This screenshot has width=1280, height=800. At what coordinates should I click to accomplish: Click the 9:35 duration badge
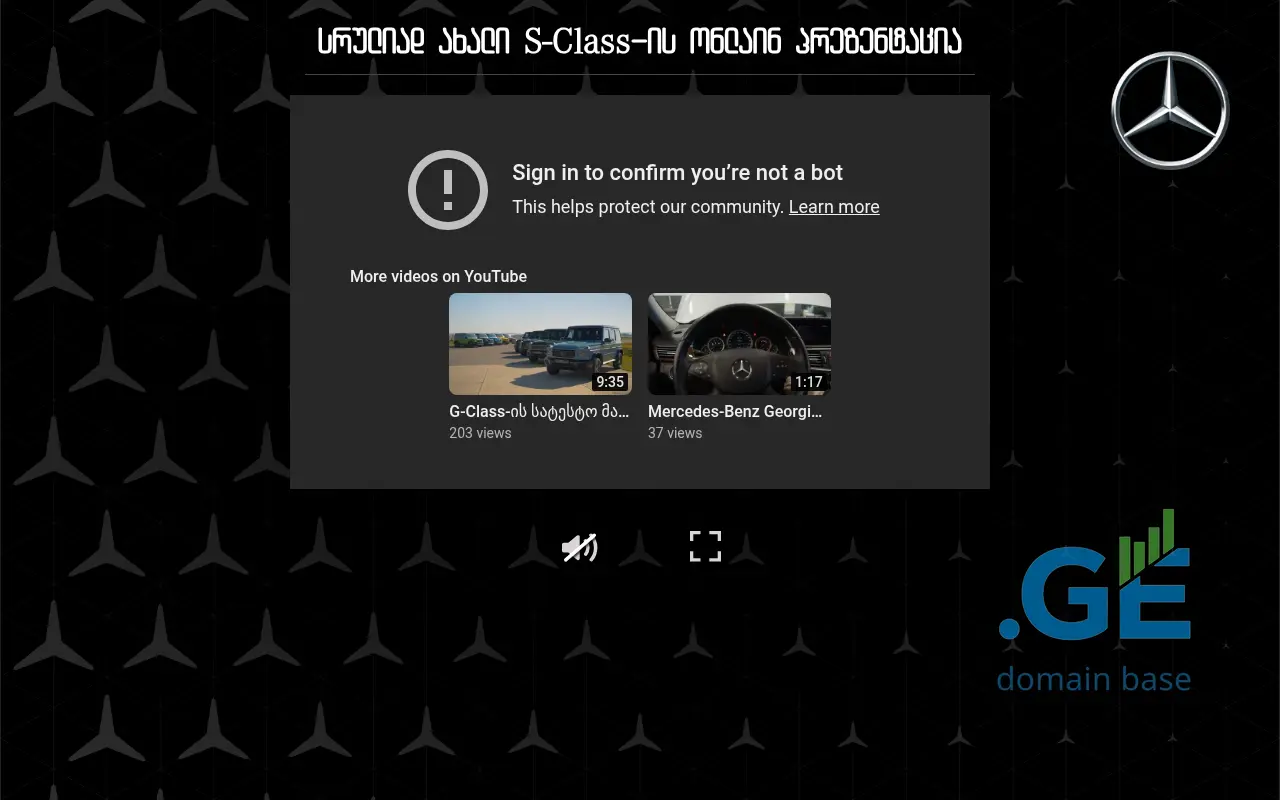click(609, 382)
